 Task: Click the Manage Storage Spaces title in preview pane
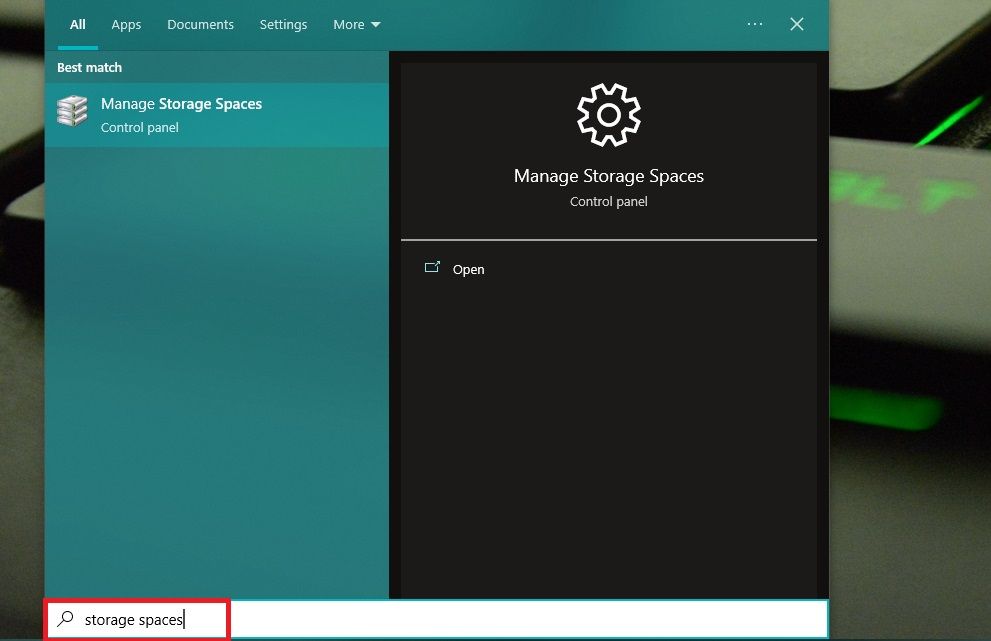click(608, 175)
